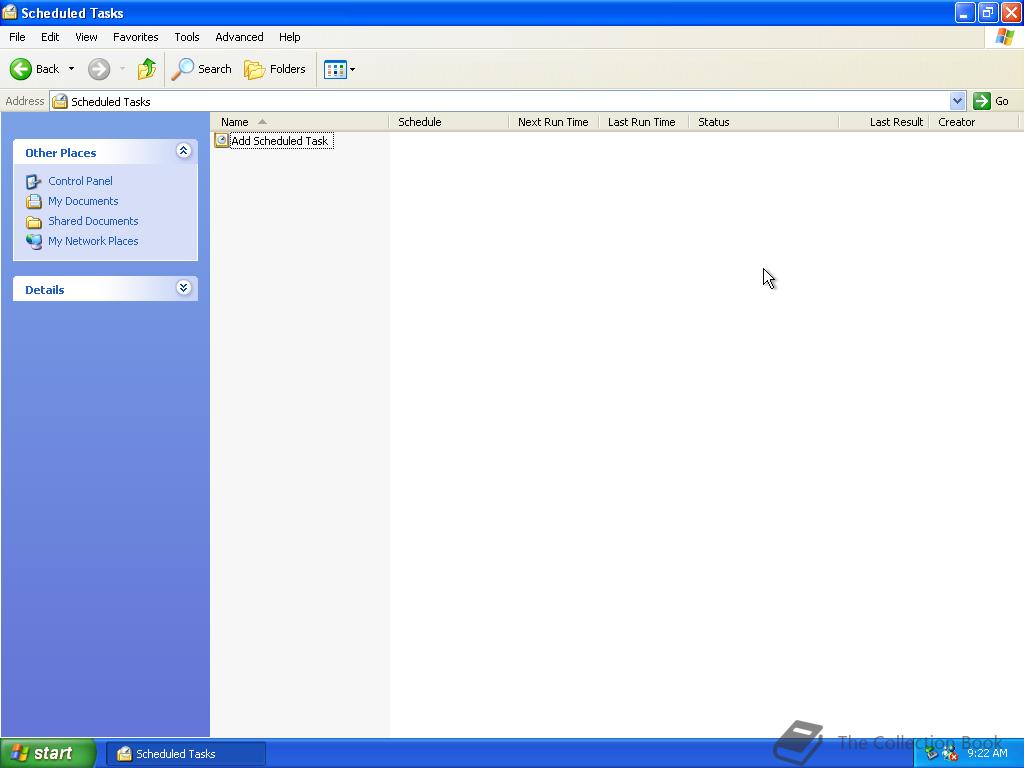Open the Advanced menu
This screenshot has height=768, width=1024.
click(x=239, y=37)
